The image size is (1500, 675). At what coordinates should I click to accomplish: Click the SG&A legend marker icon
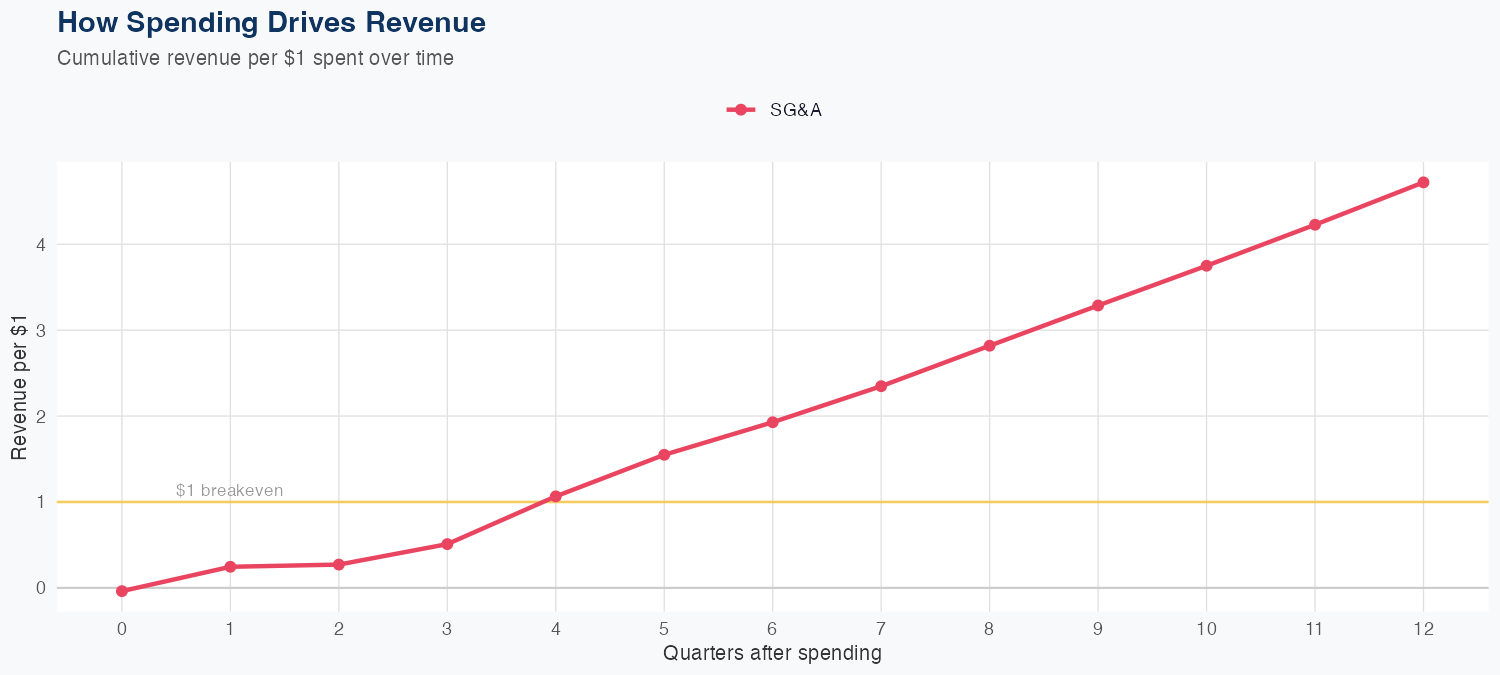click(x=740, y=110)
